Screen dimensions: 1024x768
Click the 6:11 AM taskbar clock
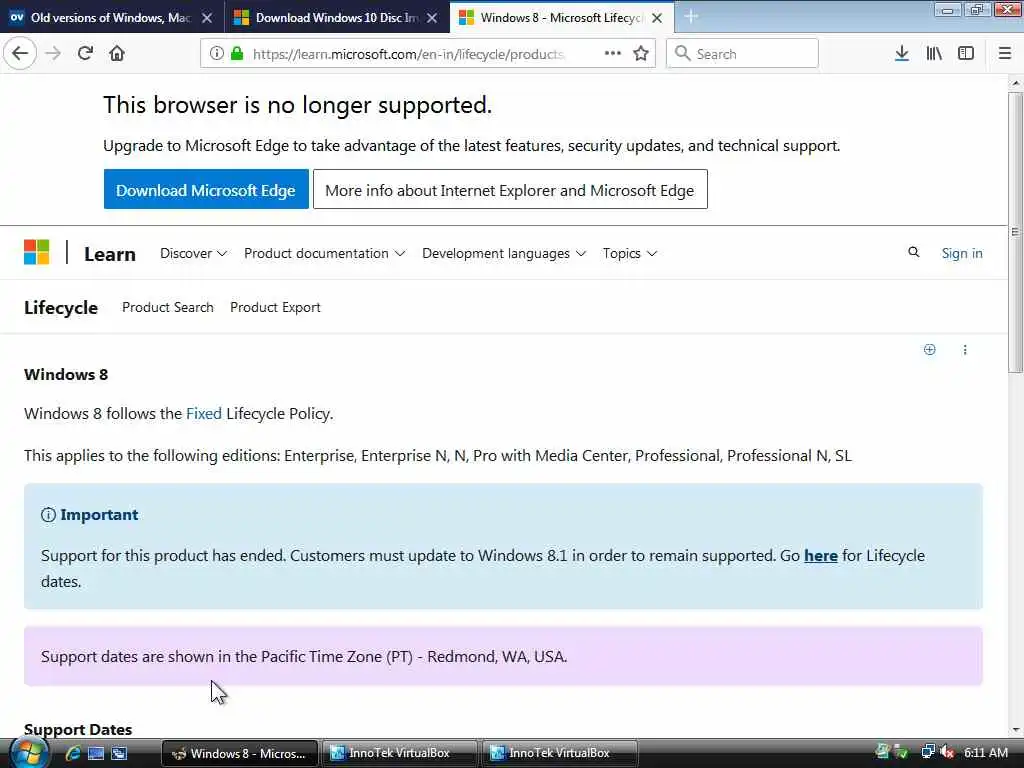pos(985,752)
